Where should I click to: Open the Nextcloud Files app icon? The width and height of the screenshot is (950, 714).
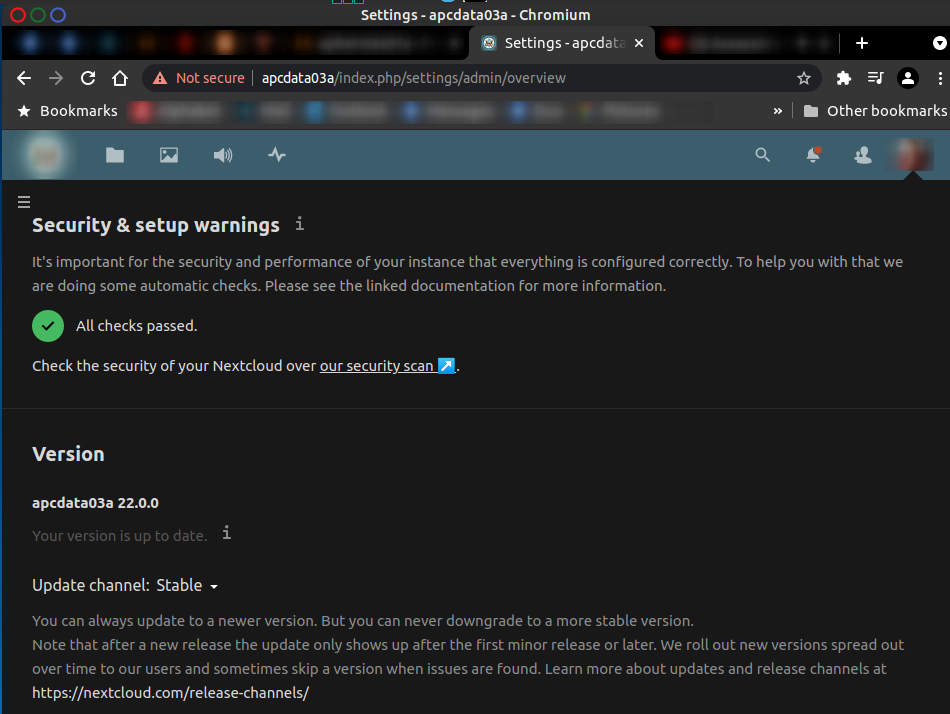point(115,155)
